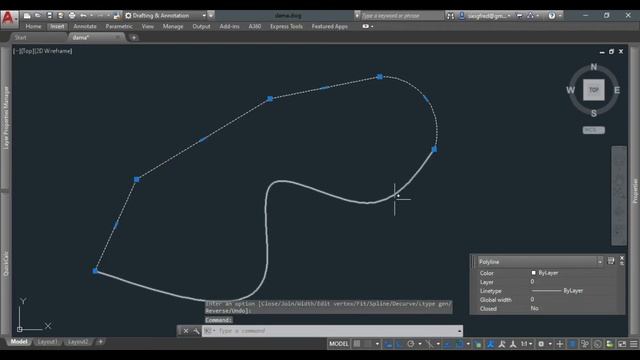
Task: Open the AutoCAD application menu button
Action: click(x=9, y=18)
